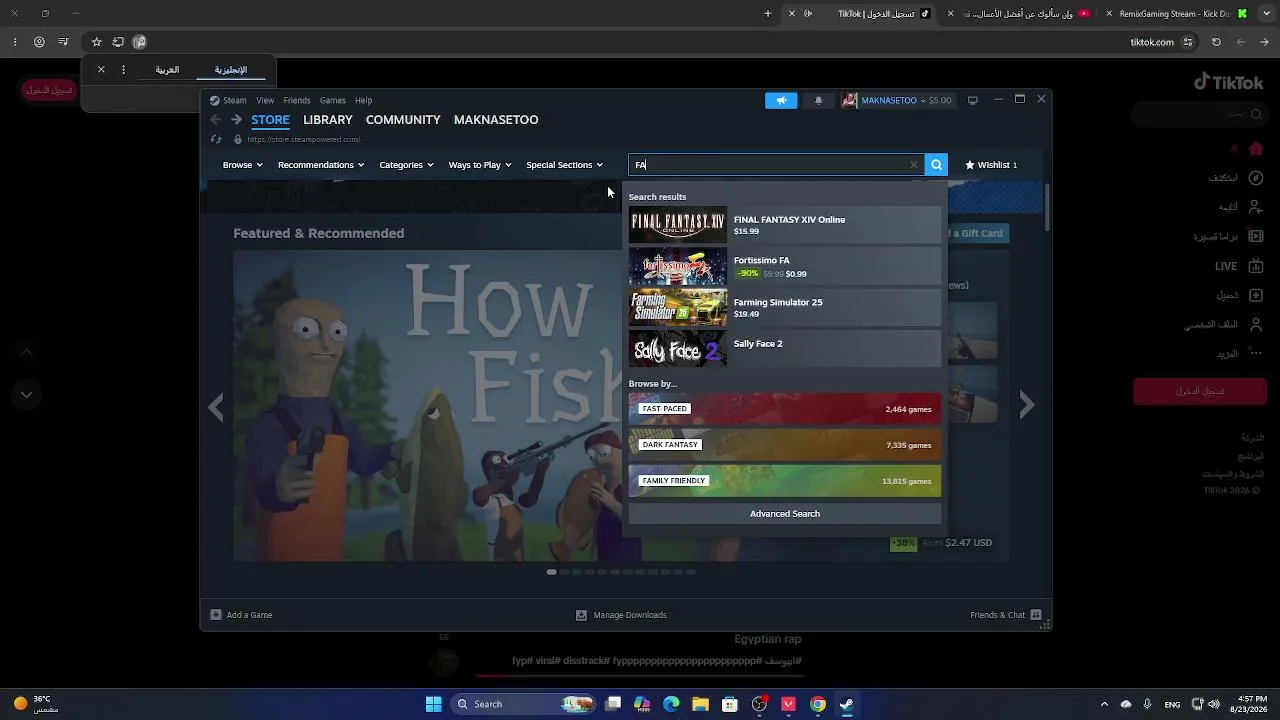Open File Explorer from taskbar
Viewport: 1280px width, 720px height.
pos(700,704)
